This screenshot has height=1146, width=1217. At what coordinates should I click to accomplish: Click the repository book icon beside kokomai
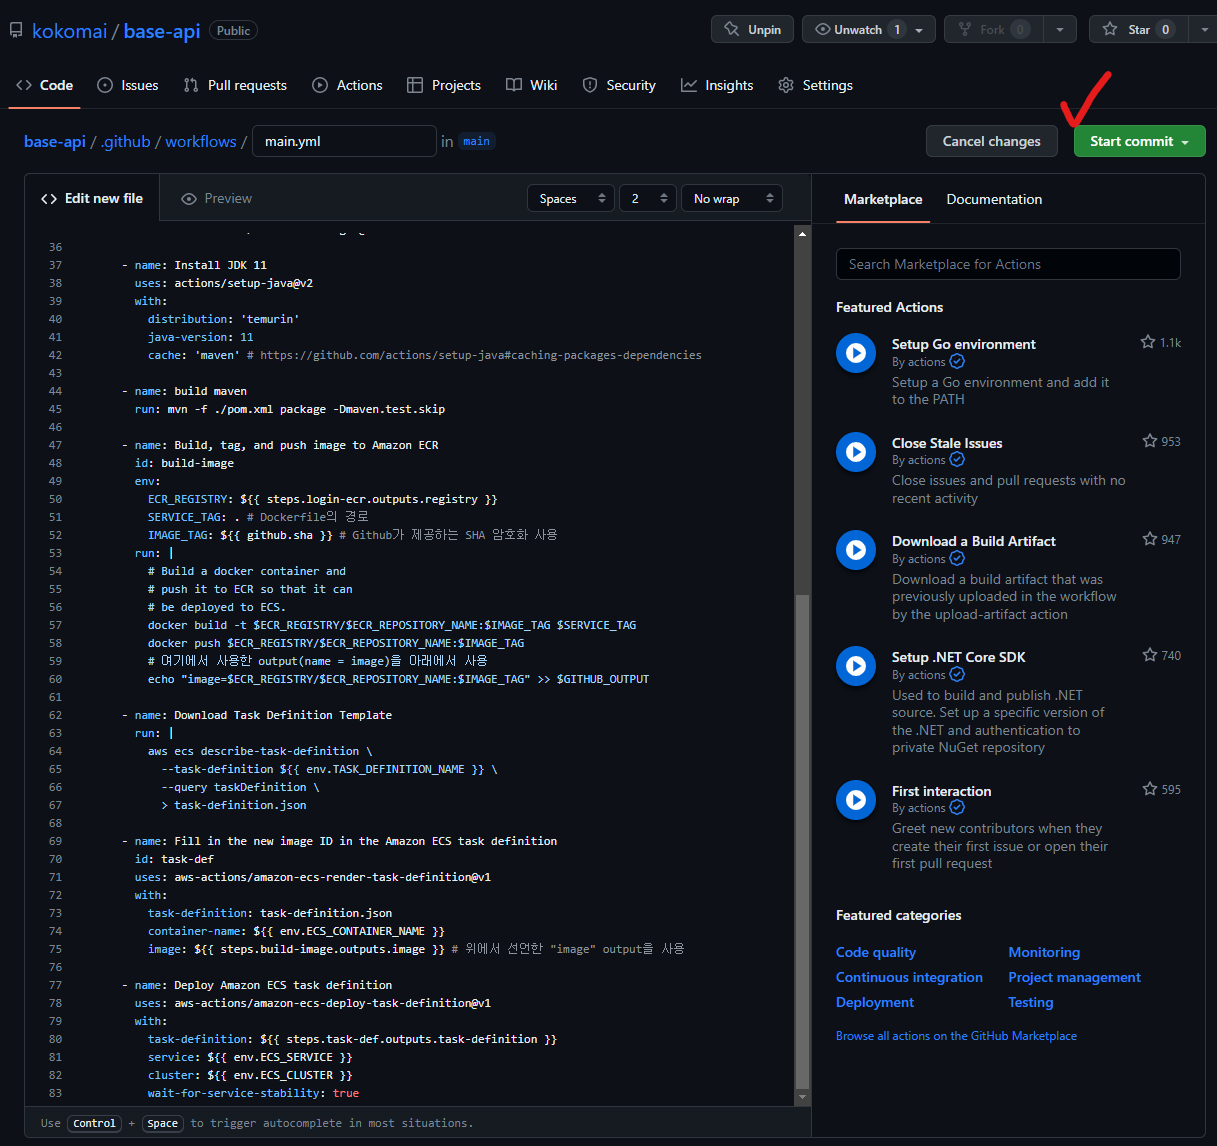point(16,31)
